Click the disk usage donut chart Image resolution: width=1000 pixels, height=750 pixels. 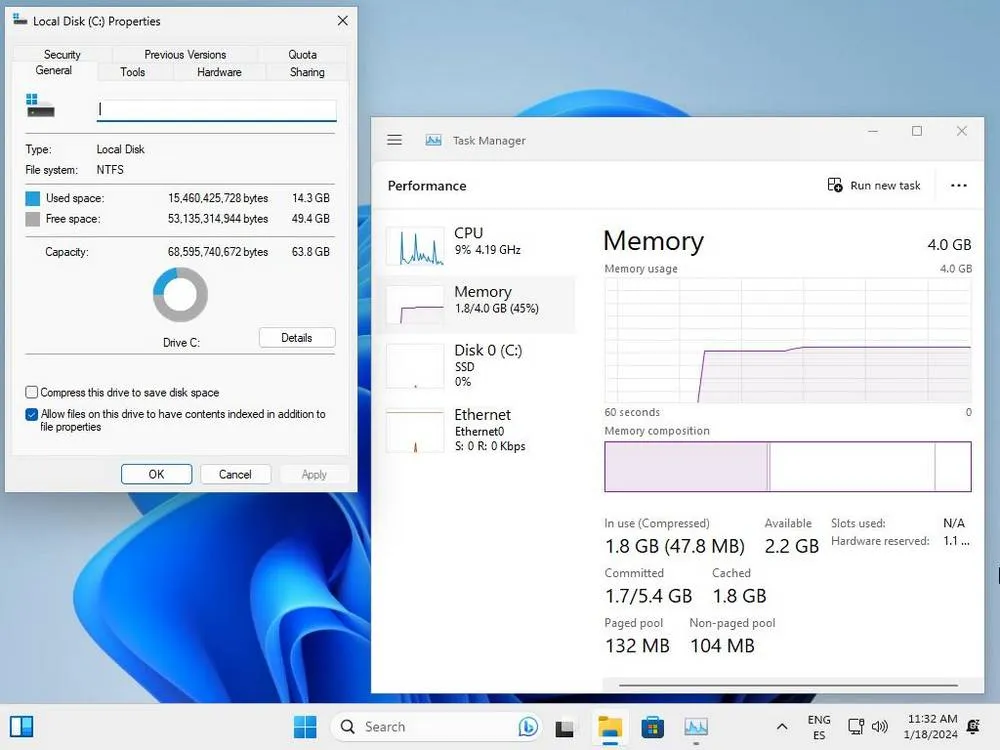180,295
